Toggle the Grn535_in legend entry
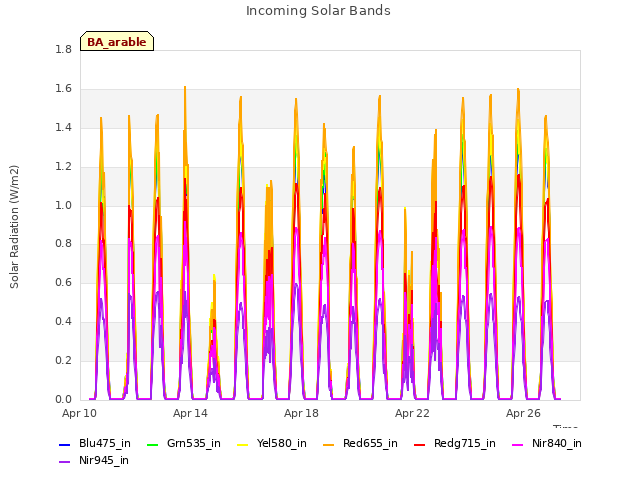Screen dimensions: 640x480 pyautogui.click(x=184, y=444)
